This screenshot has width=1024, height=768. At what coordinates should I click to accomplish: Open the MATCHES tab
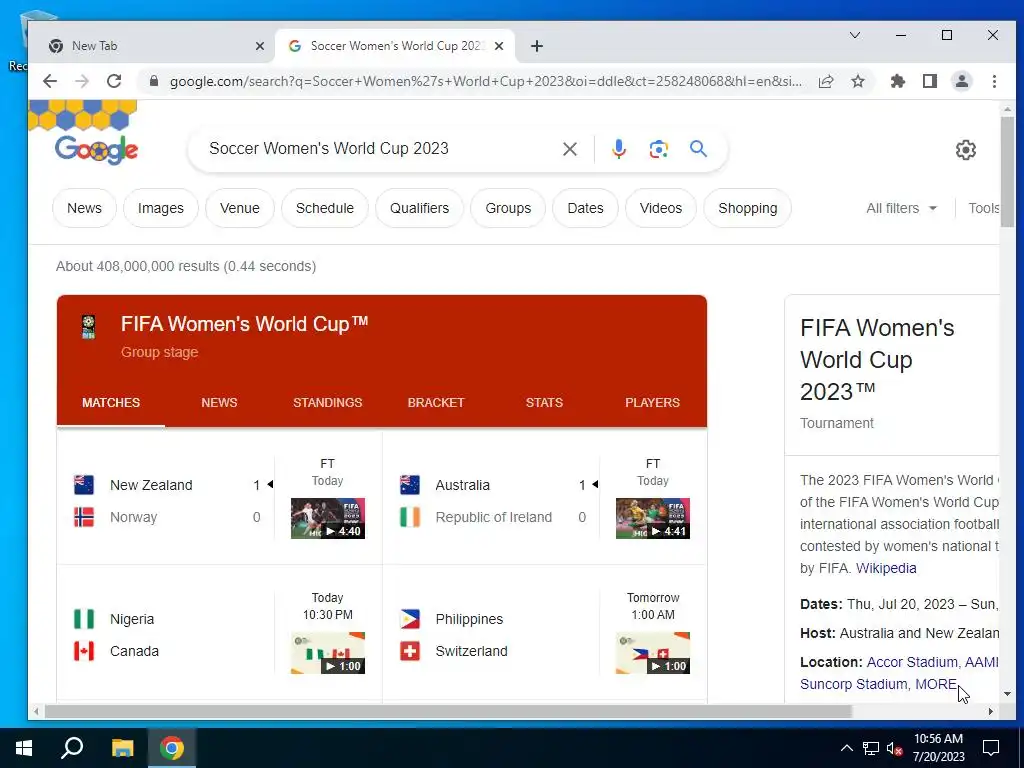(111, 402)
